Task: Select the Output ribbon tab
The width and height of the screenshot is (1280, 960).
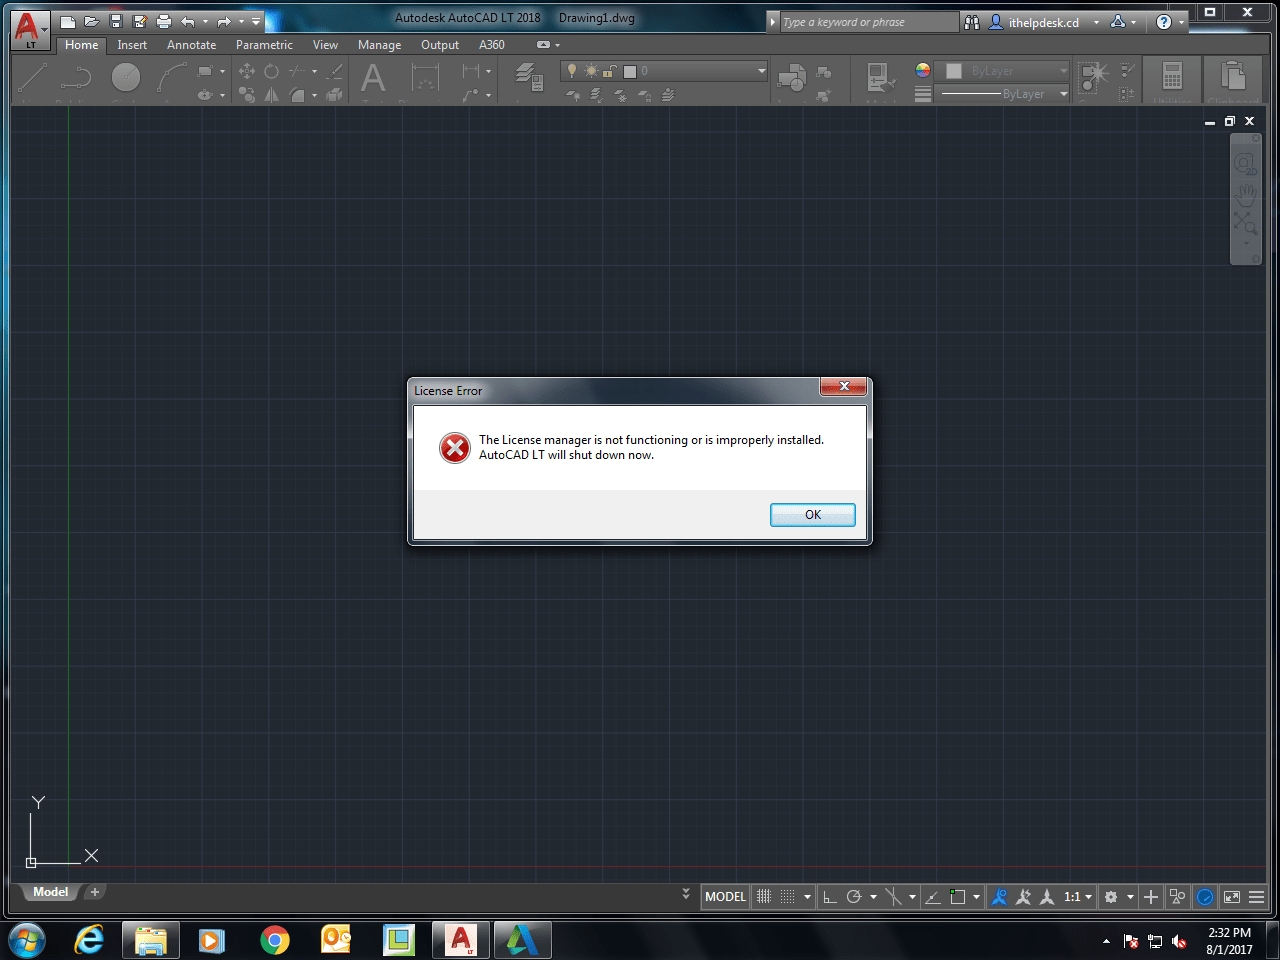Action: pyautogui.click(x=440, y=45)
